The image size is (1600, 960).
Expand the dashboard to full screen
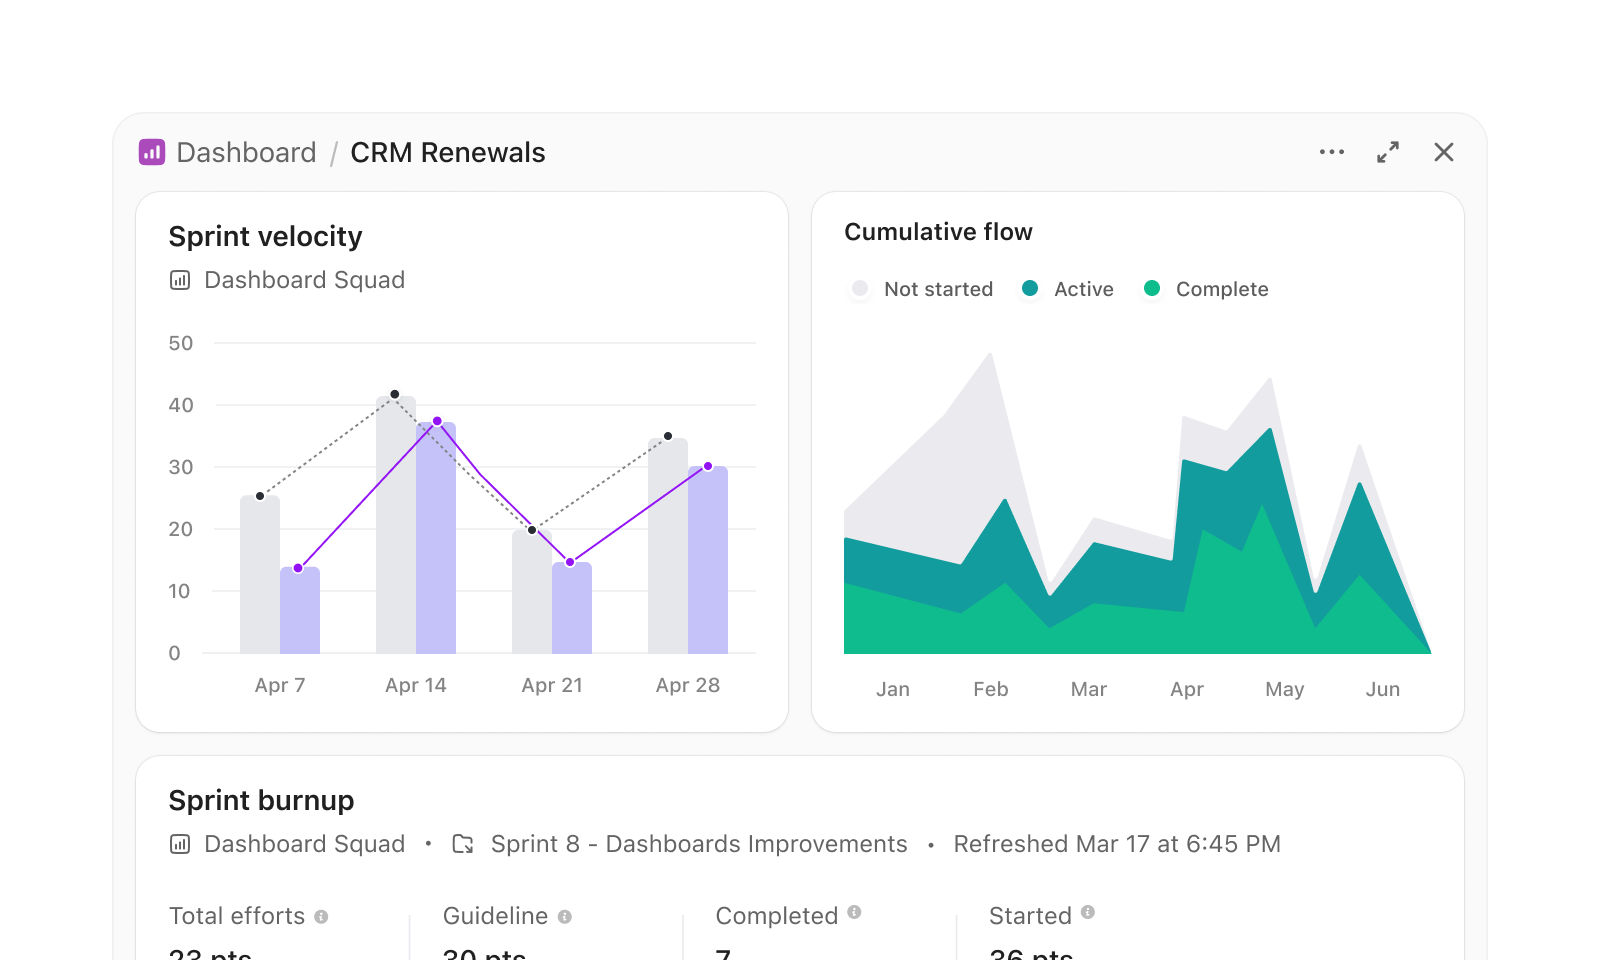pos(1388,152)
